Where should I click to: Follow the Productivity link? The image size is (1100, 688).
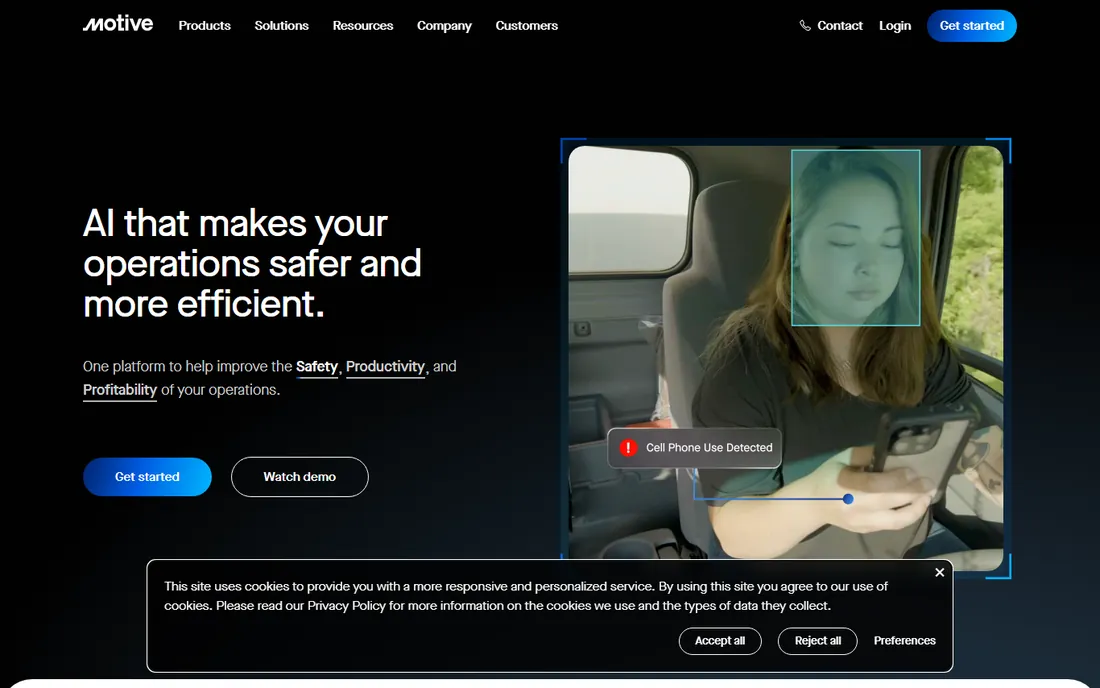click(385, 367)
